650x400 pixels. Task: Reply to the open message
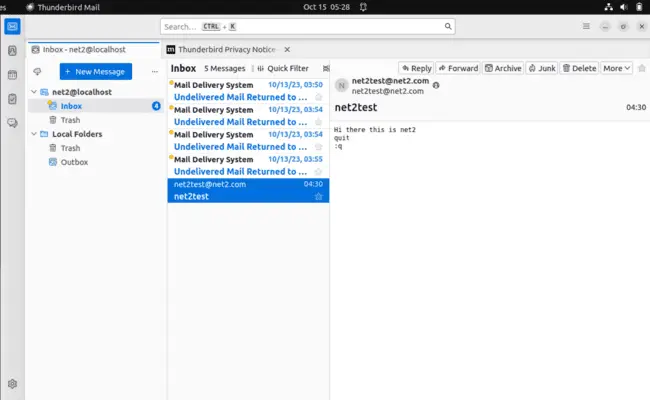click(416, 68)
